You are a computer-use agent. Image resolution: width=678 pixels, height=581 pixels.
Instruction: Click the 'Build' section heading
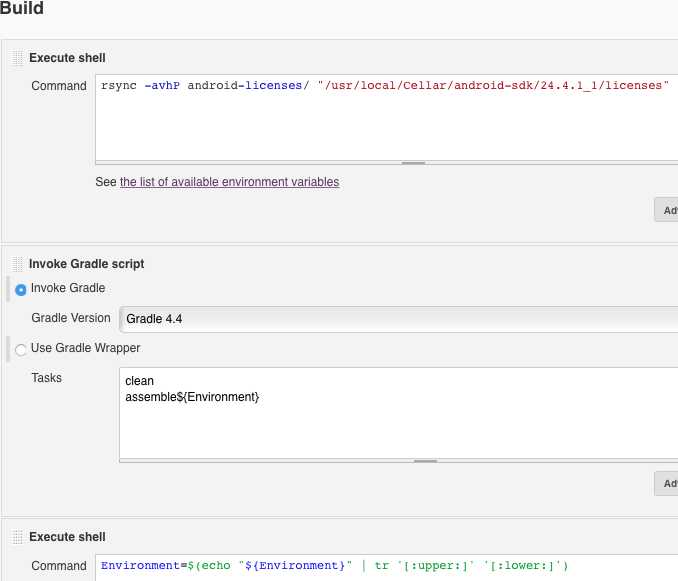[22, 8]
